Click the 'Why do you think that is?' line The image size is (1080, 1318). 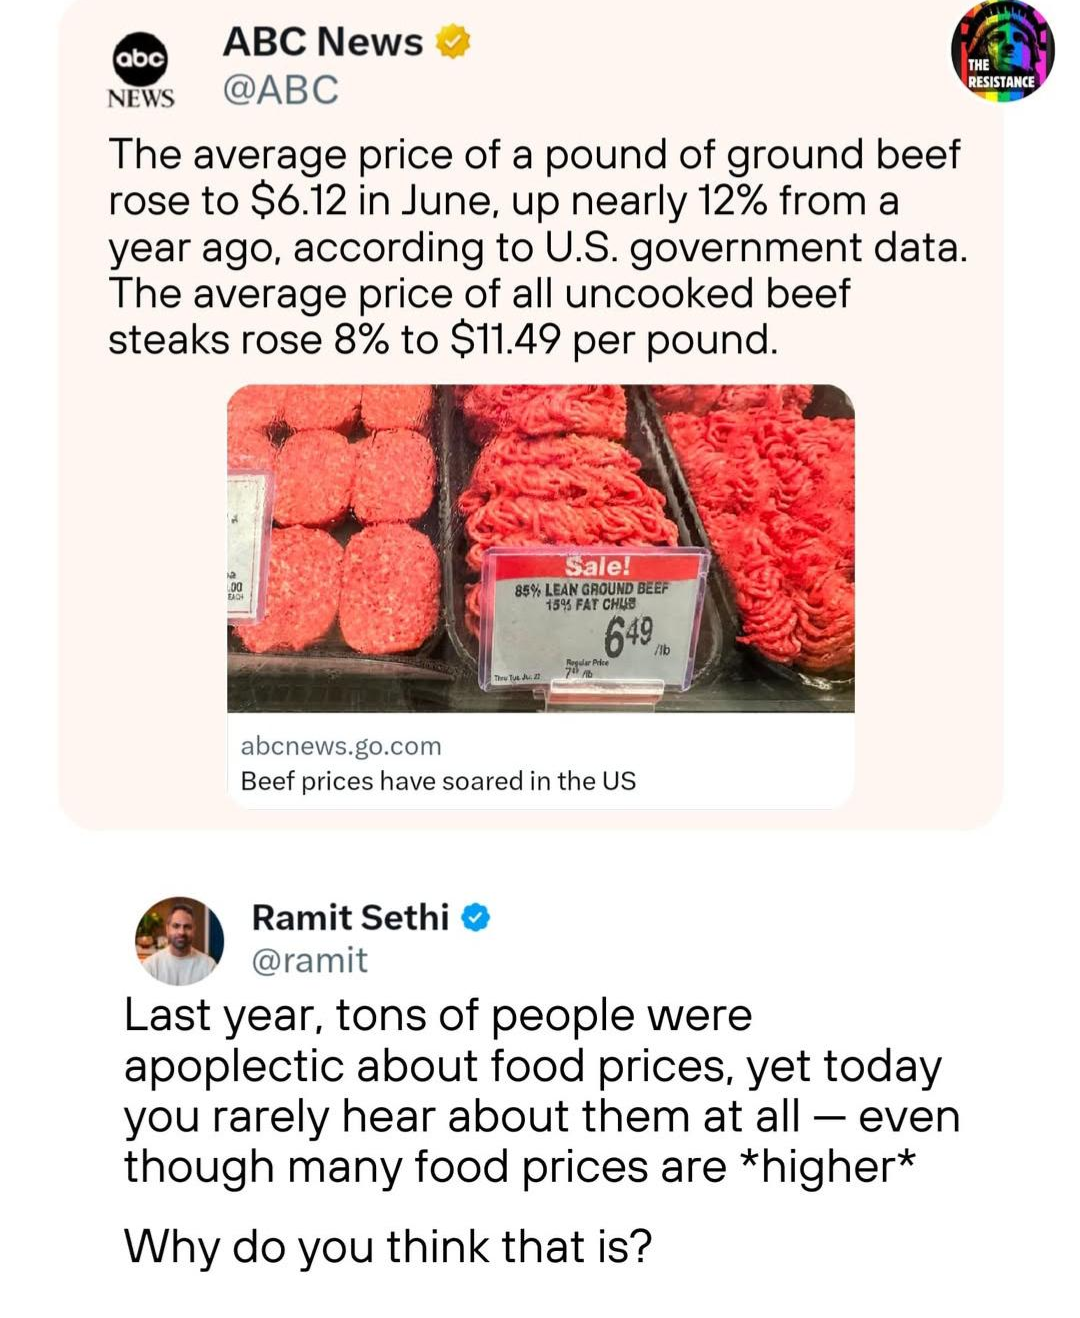click(388, 1247)
